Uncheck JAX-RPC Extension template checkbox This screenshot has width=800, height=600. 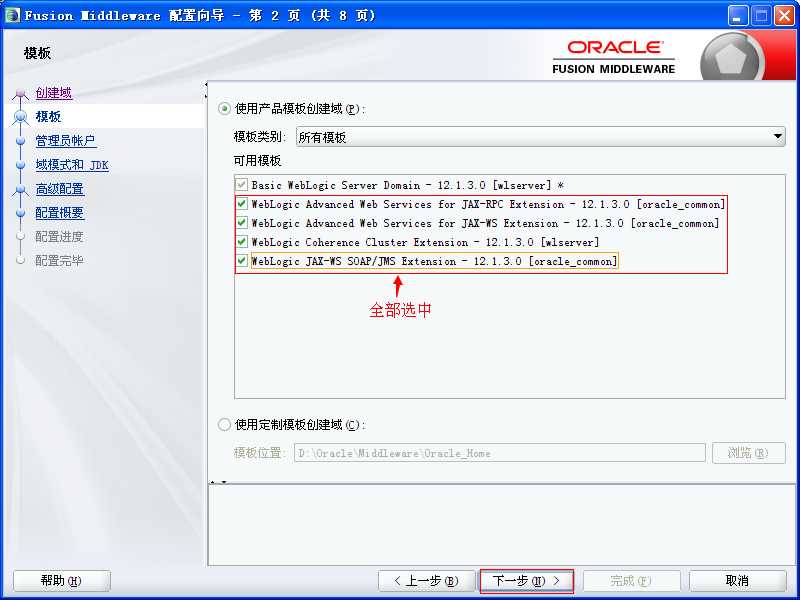pyautogui.click(x=242, y=204)
